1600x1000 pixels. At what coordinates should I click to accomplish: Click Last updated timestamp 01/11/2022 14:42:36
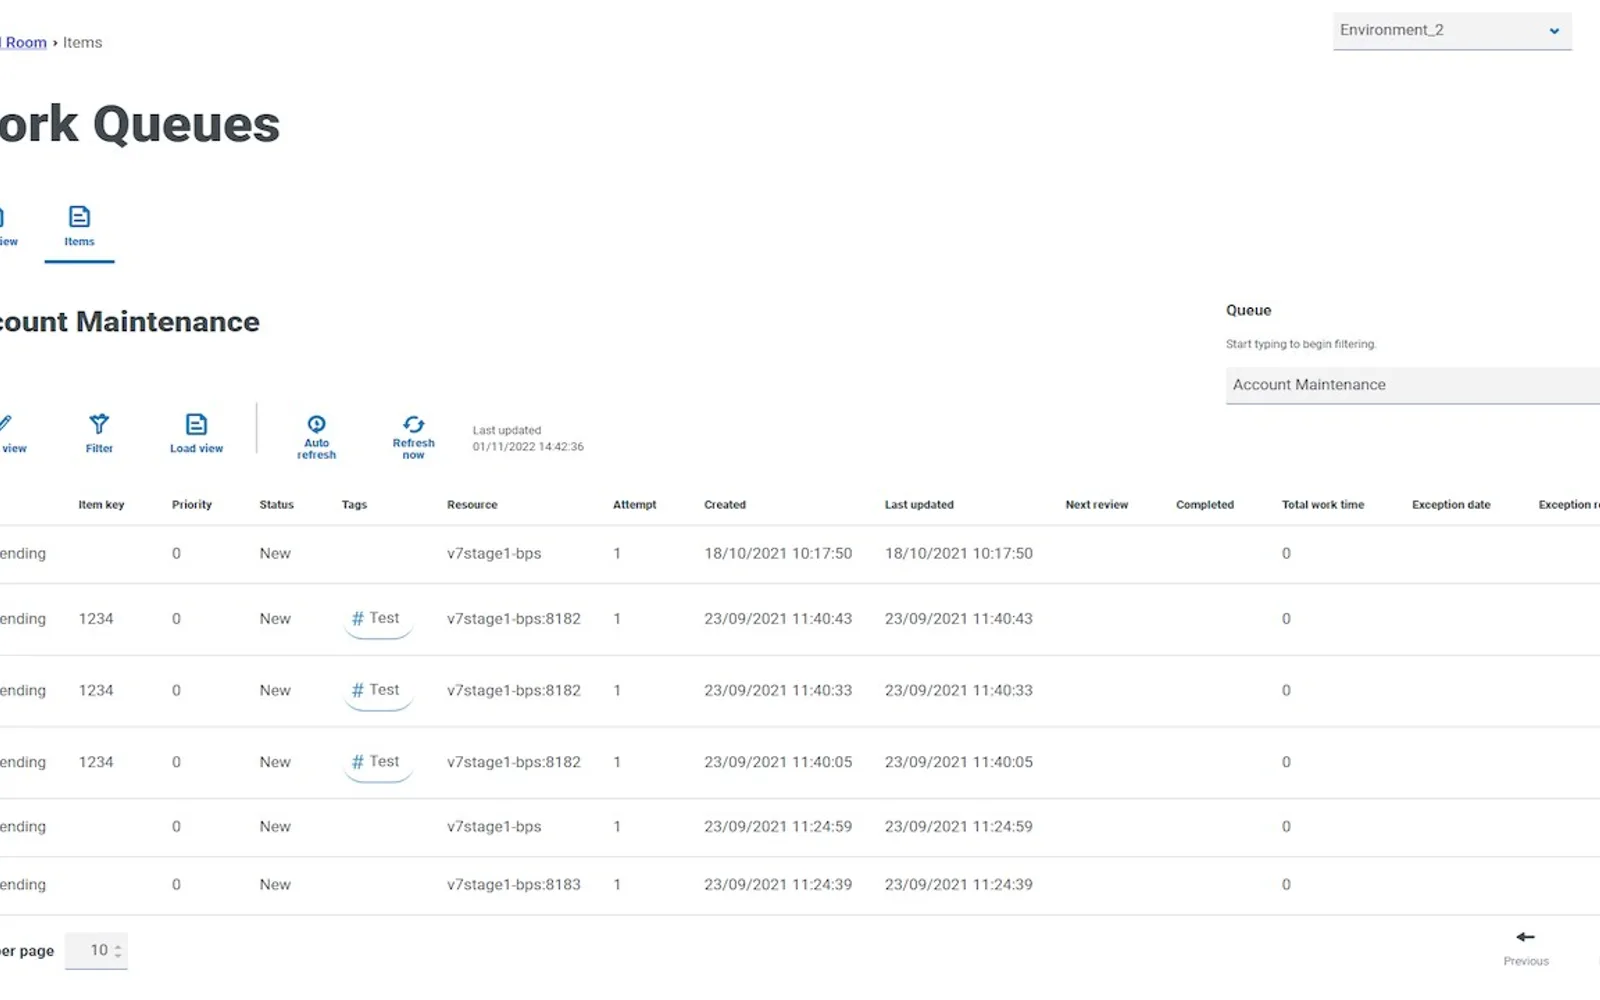coord(528,447)
